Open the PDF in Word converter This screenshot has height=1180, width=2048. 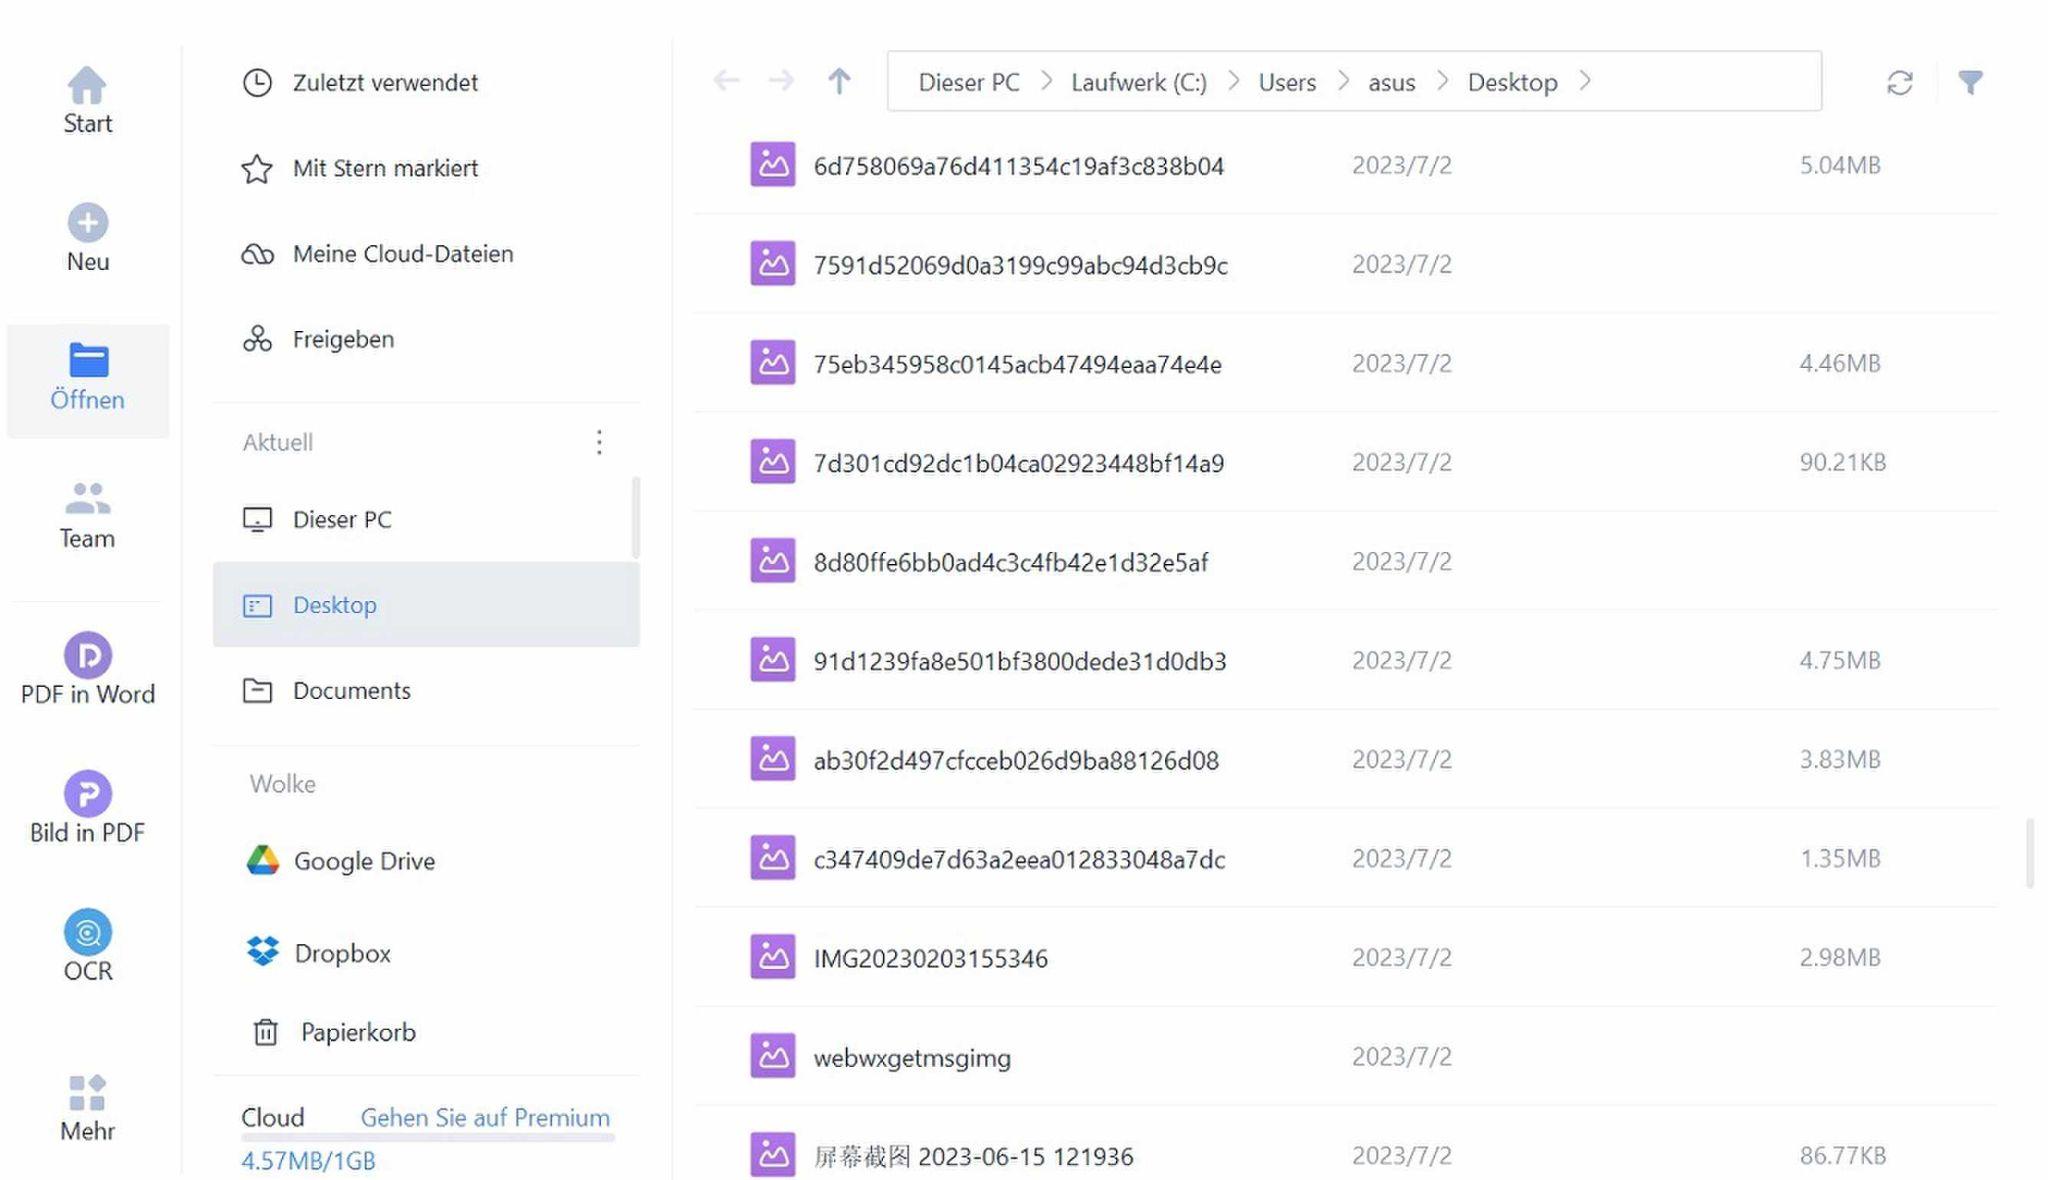tap(88, 668)
